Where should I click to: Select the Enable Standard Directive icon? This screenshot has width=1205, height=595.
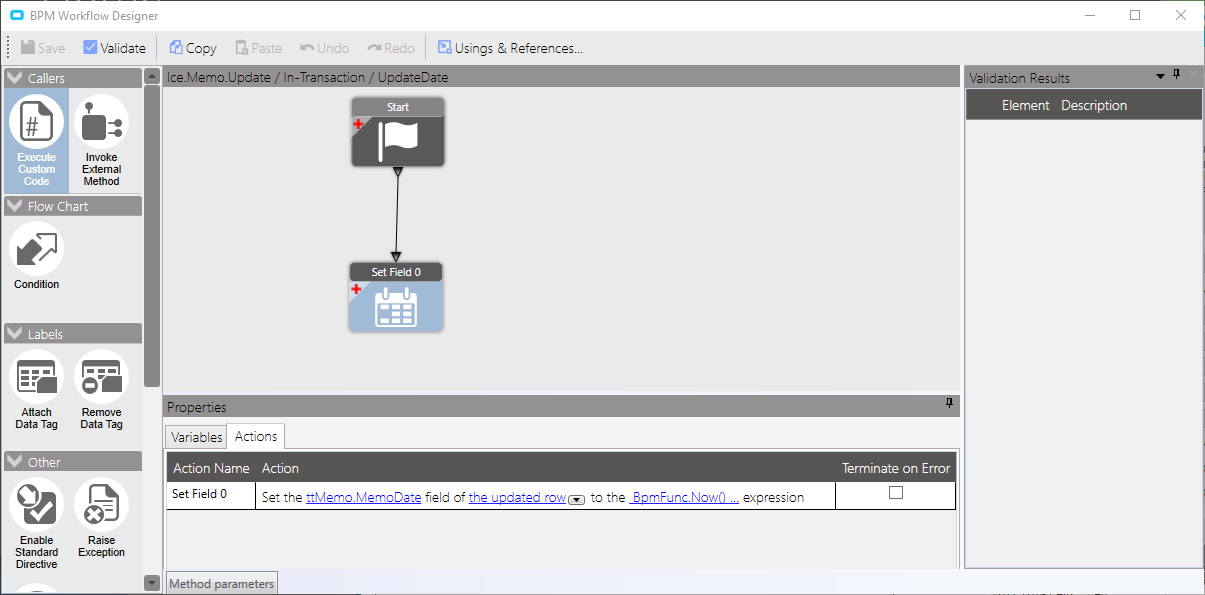pos(37,505)
